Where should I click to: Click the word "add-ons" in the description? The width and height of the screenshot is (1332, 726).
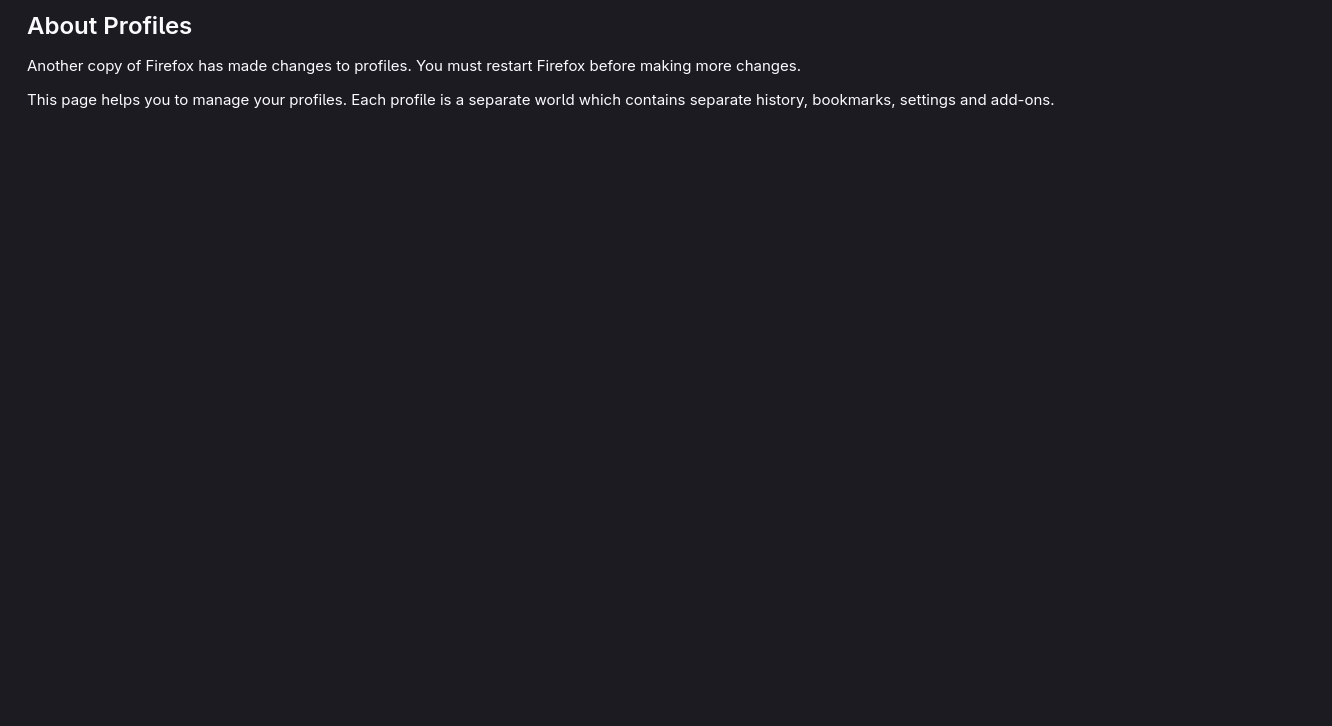click(x=1020, y=100)
